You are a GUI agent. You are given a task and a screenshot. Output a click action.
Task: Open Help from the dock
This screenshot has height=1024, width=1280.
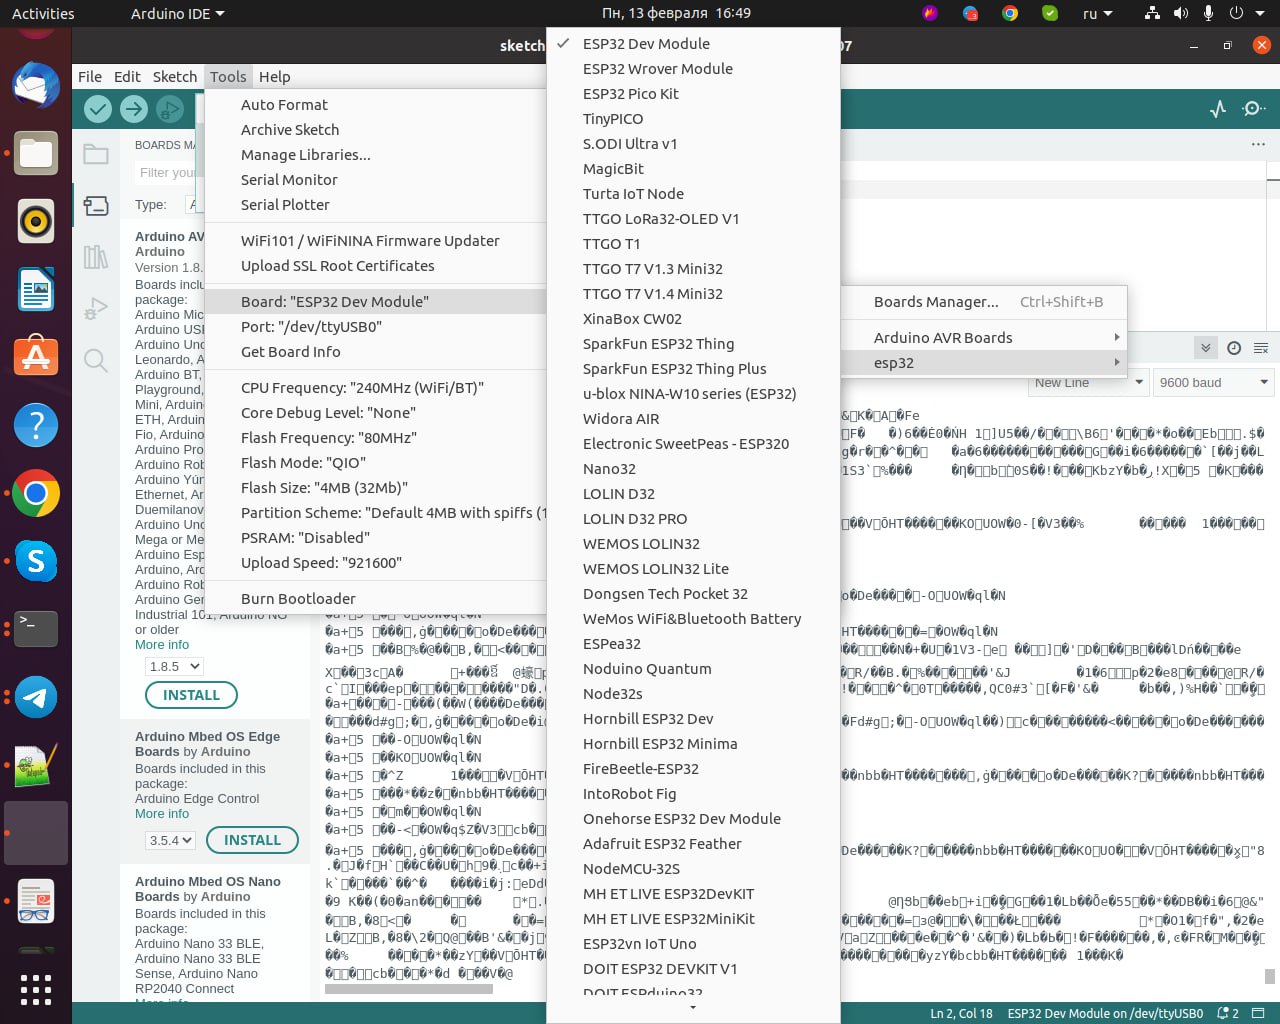pyautogui.click(x=36, y=425)
